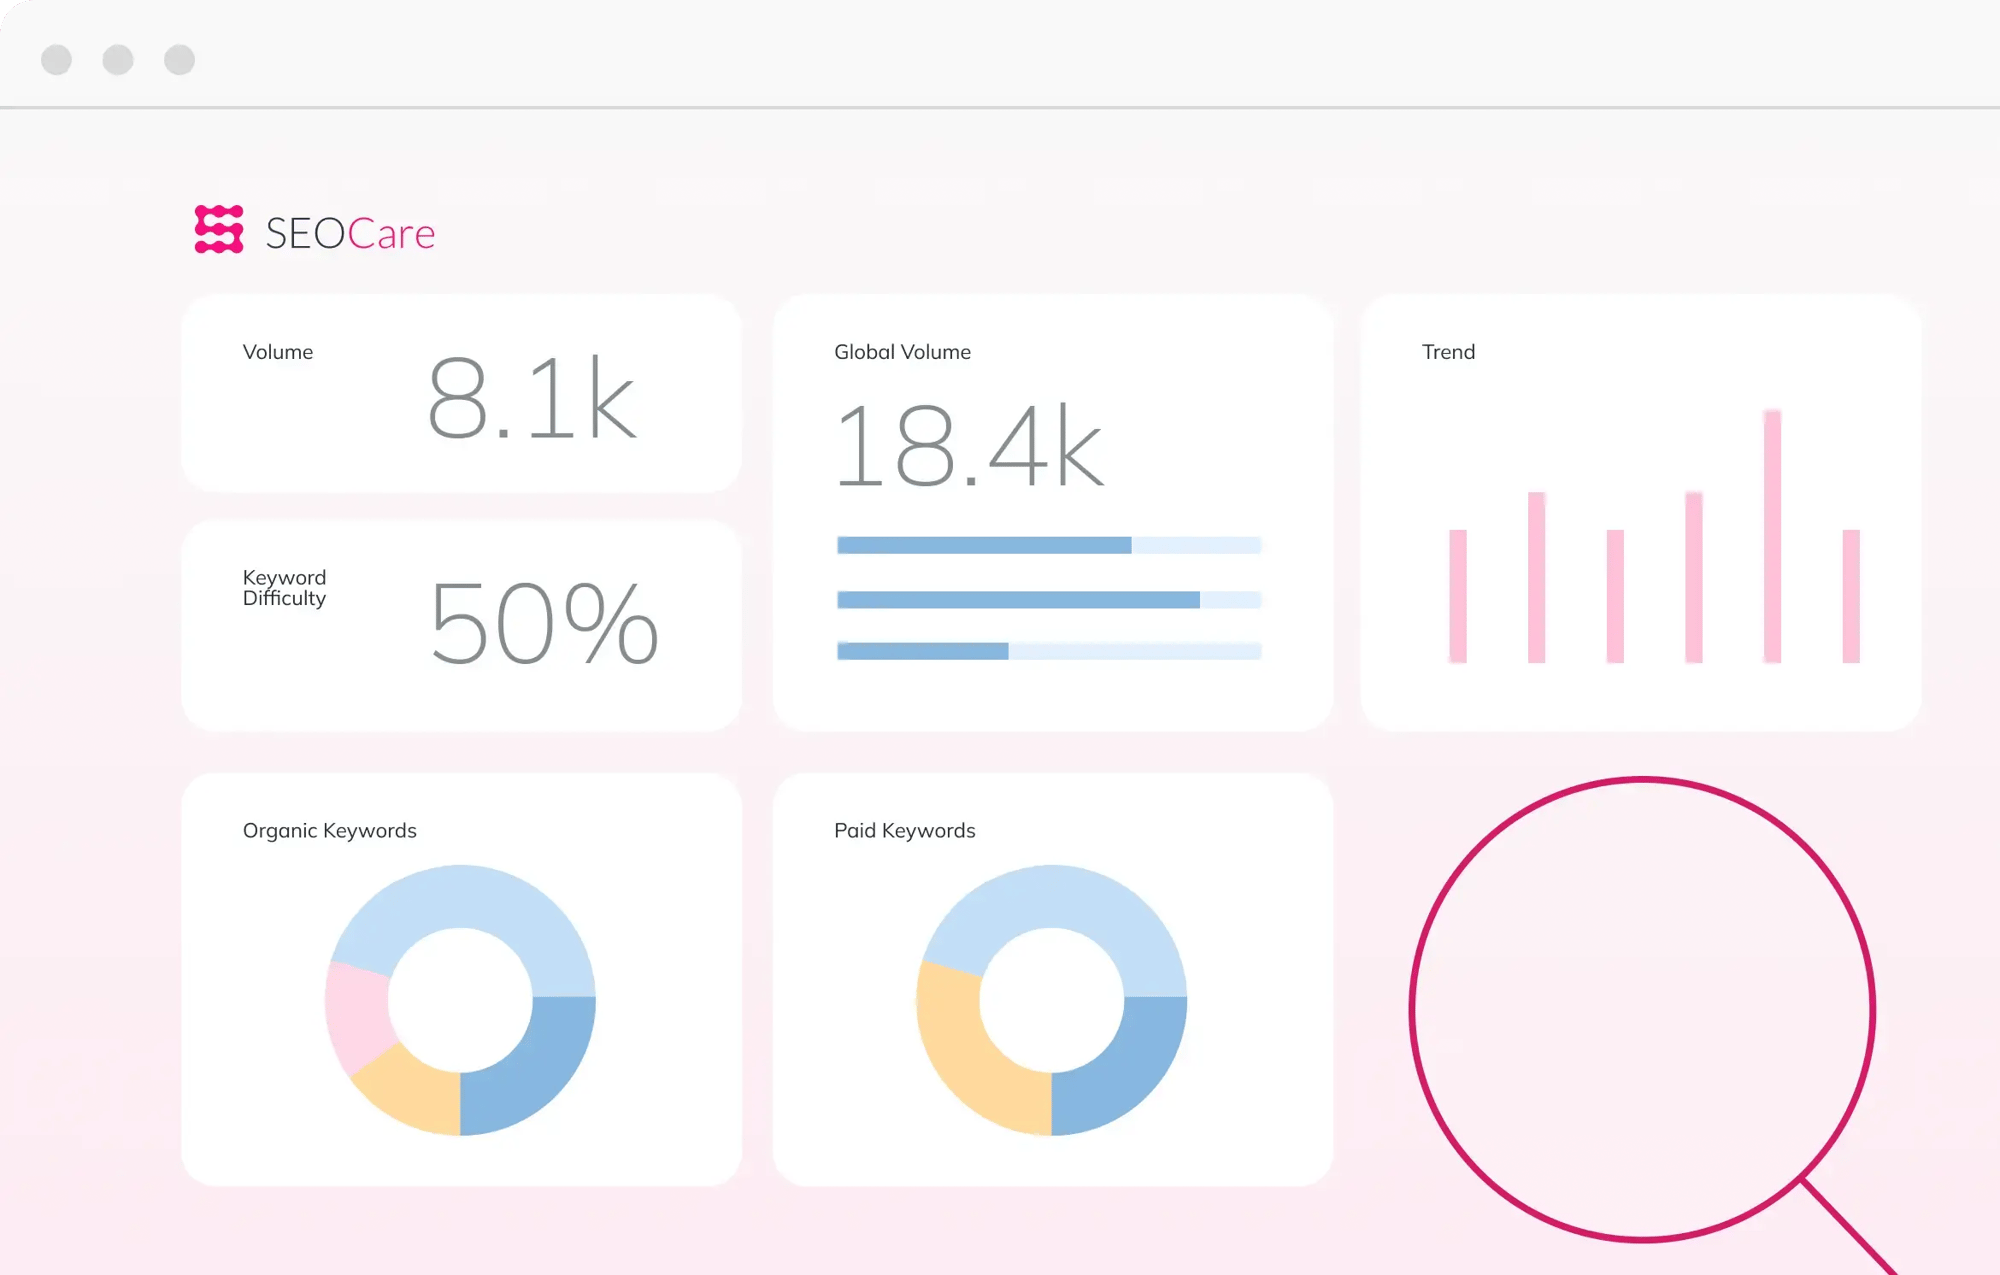Click the third gray window control dot
Viewport: 2000px width, 1275px height.
coord(180,60)
